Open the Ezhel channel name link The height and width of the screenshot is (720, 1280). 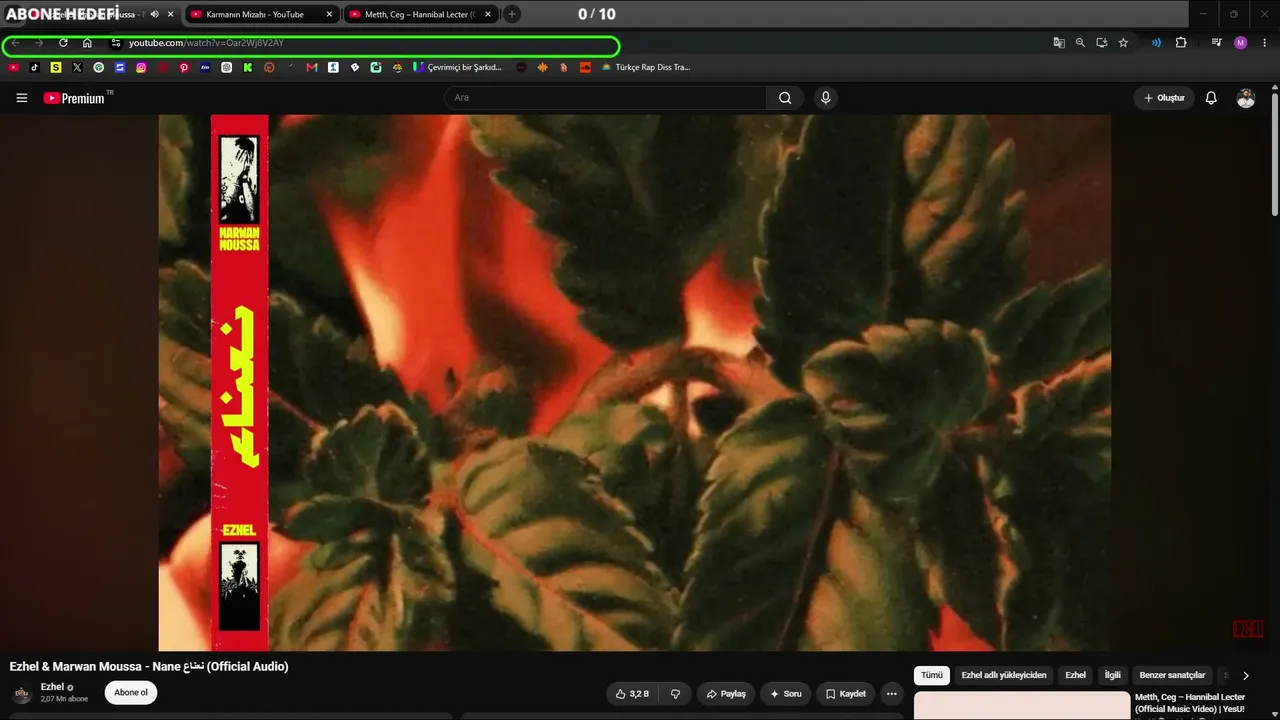coord(52,687)
